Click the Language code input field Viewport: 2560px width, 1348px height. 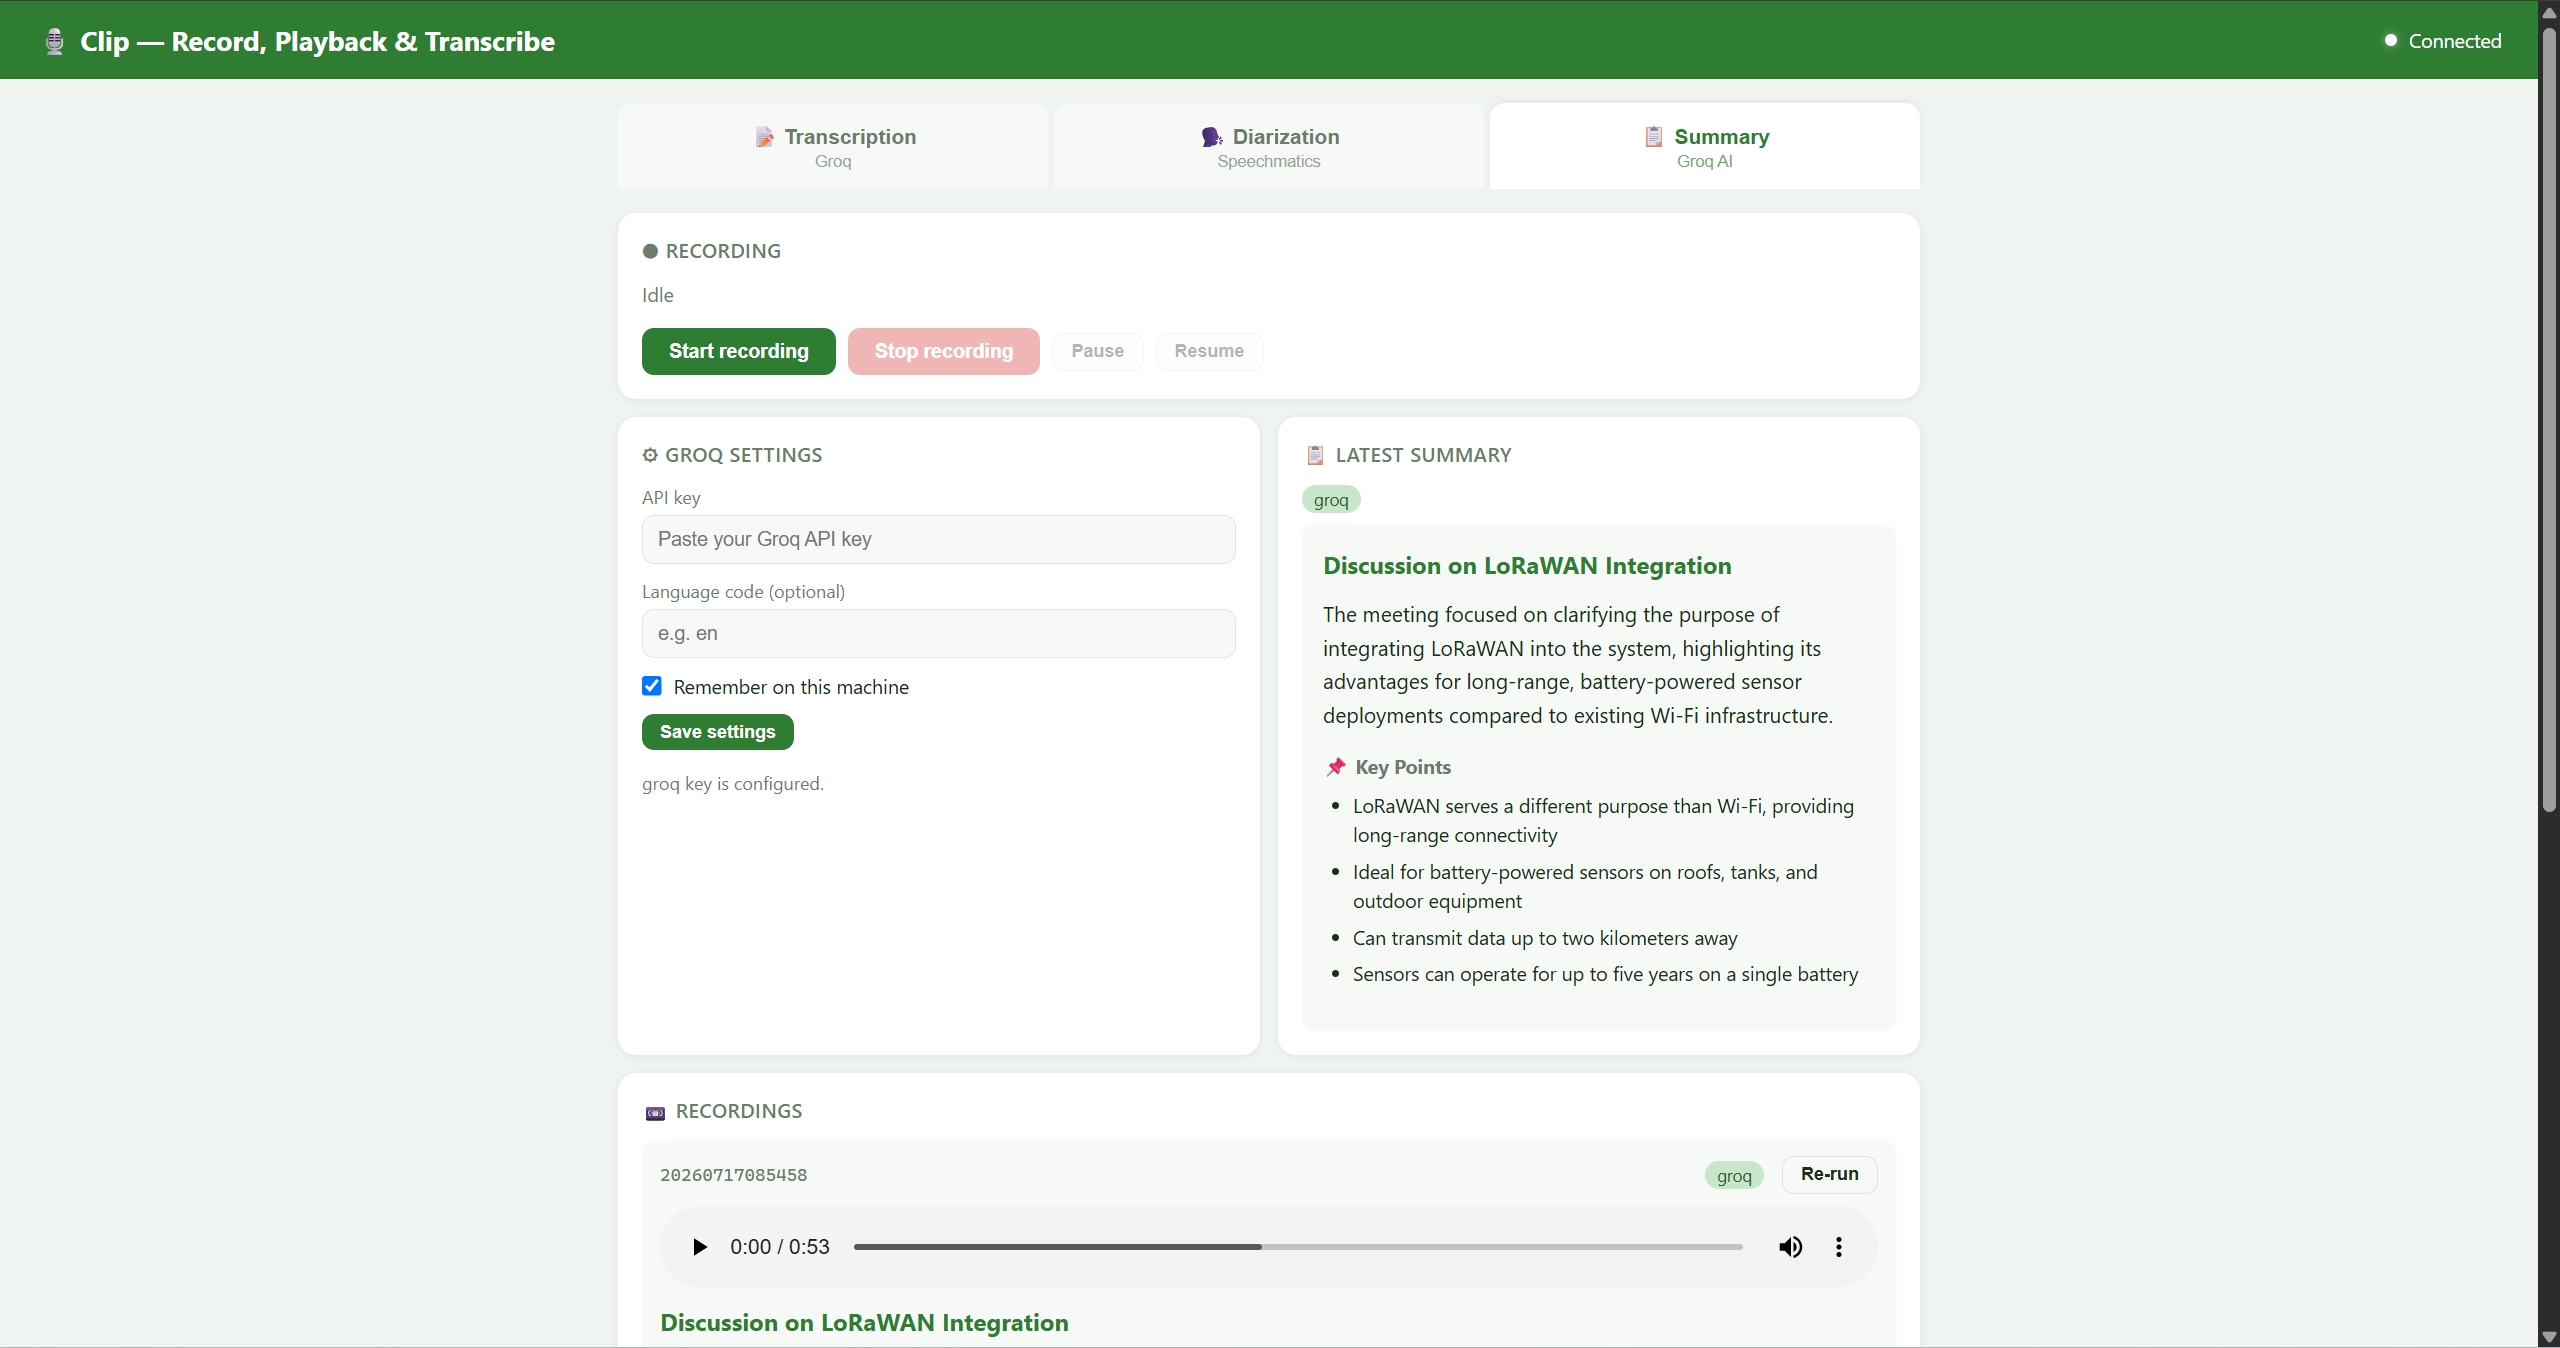click(x=939, y=633)
